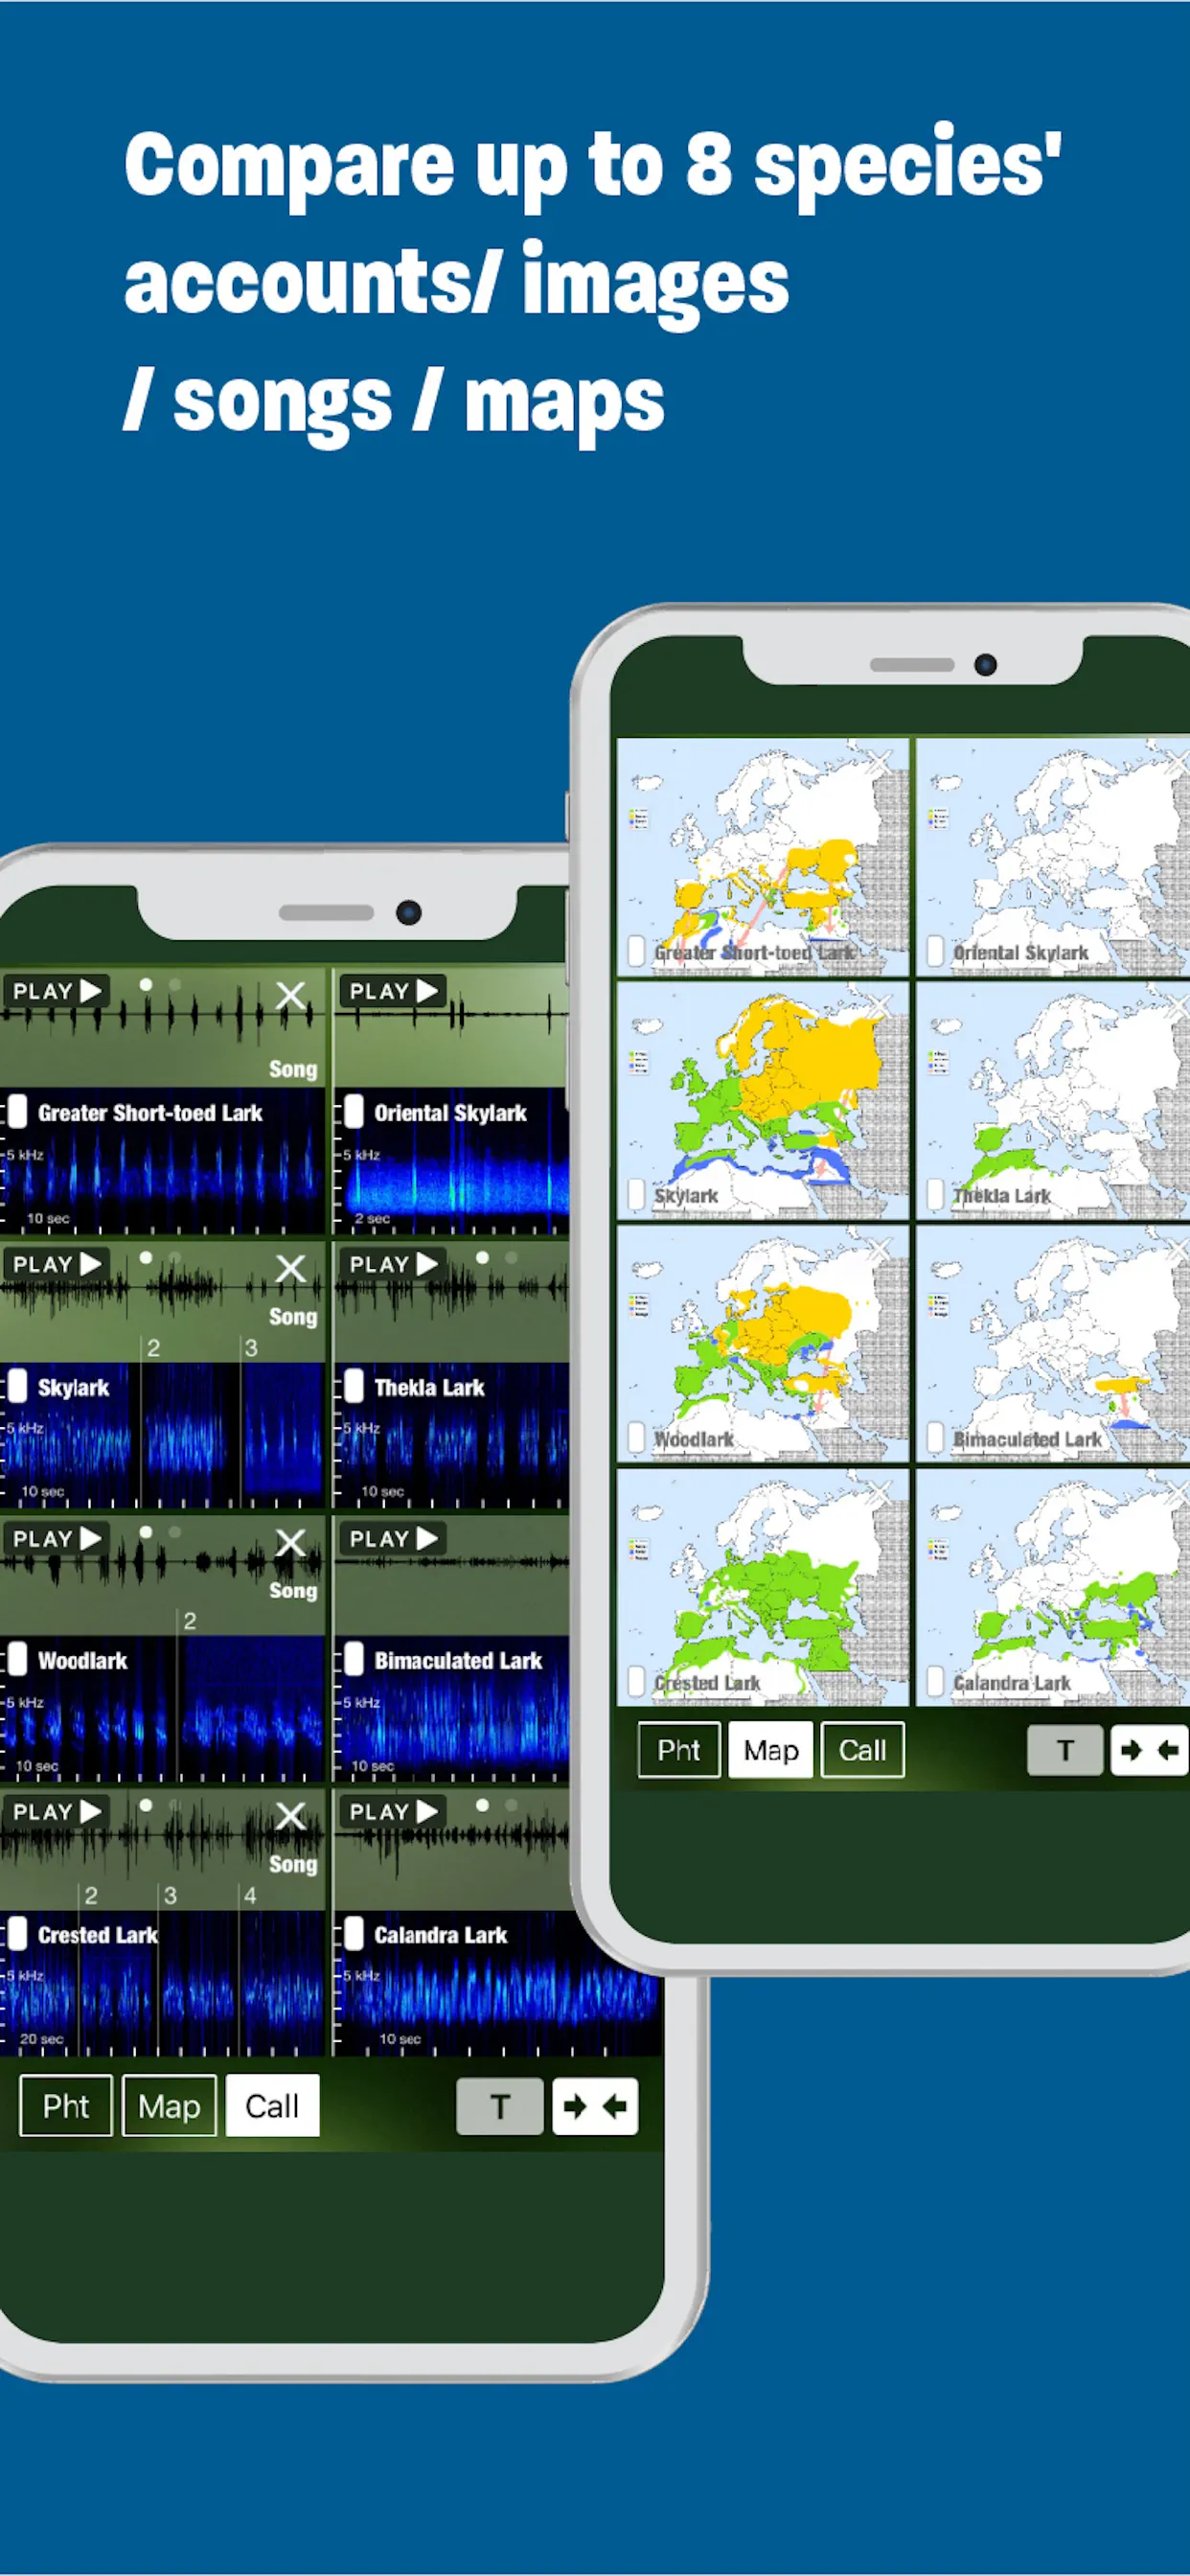Open Calandra Lark distribution map
The width and height of the screenshot is (1190, 2576).
(1053, 1586)
